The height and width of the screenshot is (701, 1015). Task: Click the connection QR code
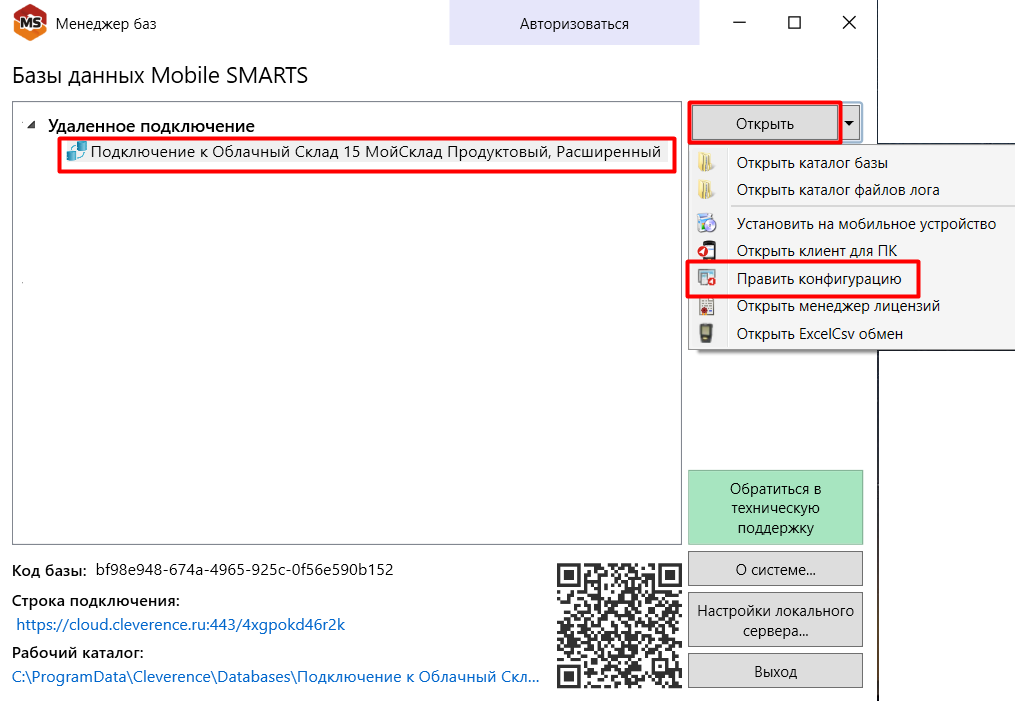tap(619, 625)
